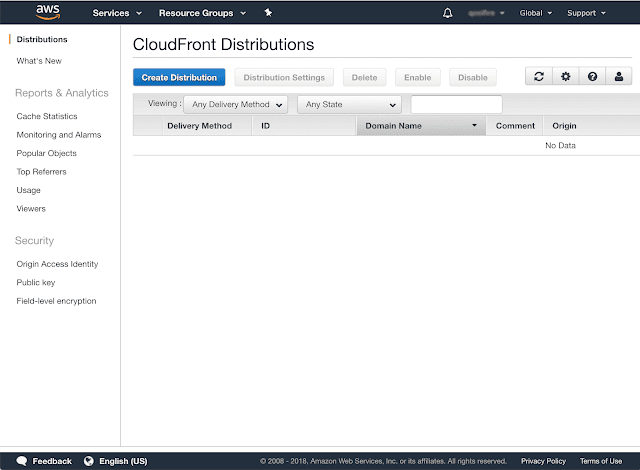This screenshot has height=470, width=640.
Task: Open table preferences gear icon
Action: 565,76
